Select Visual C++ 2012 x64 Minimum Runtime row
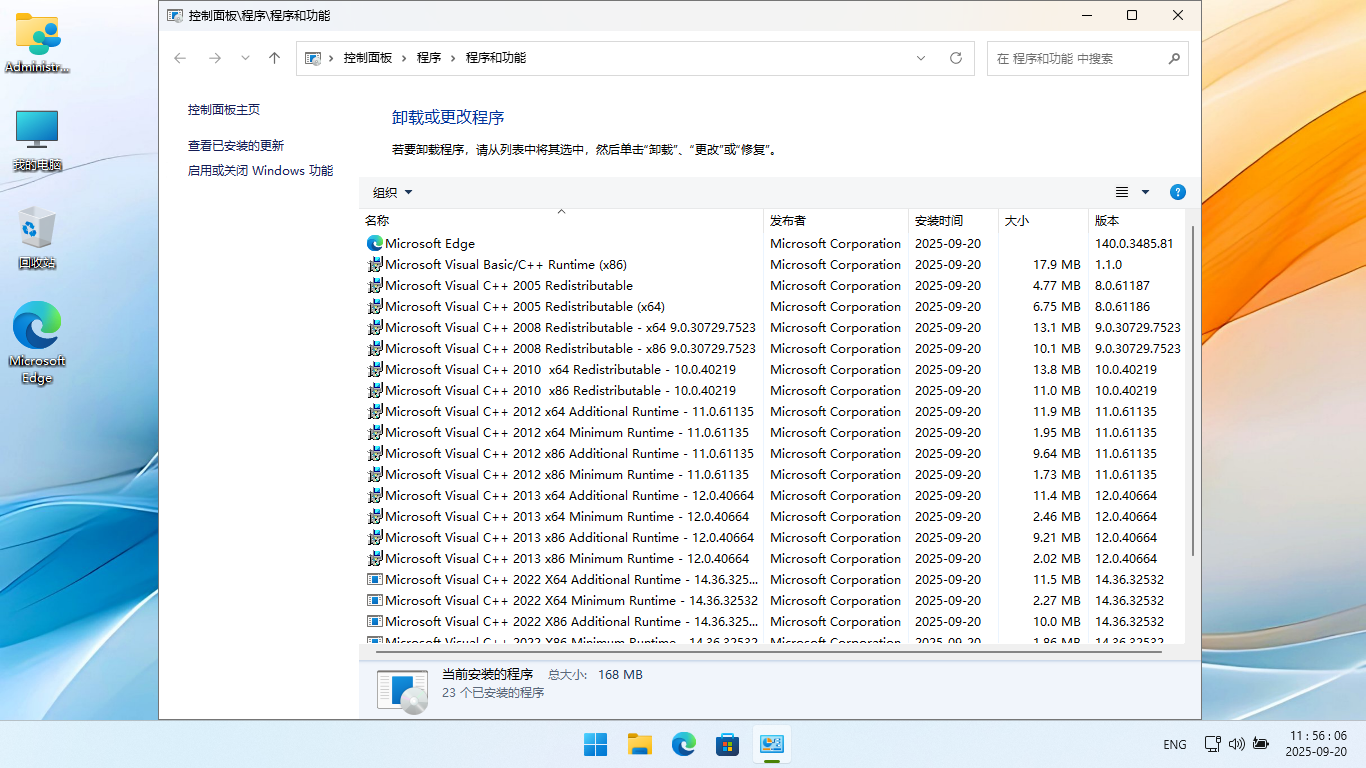 point(772,432)
